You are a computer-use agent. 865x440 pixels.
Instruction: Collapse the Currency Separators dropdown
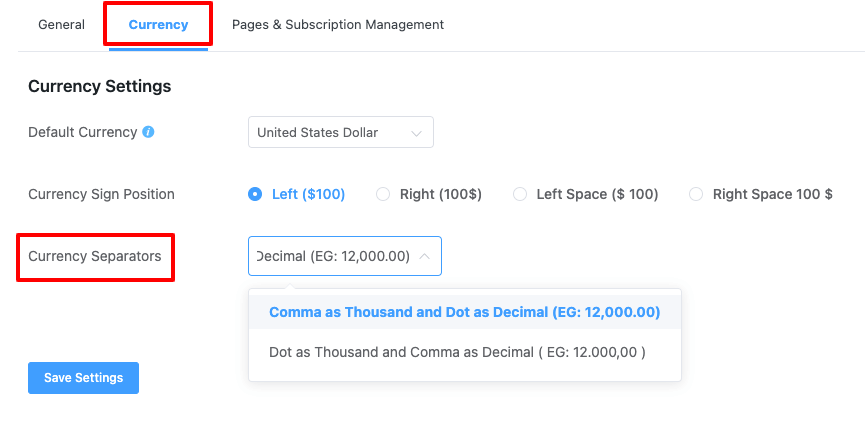345,256
